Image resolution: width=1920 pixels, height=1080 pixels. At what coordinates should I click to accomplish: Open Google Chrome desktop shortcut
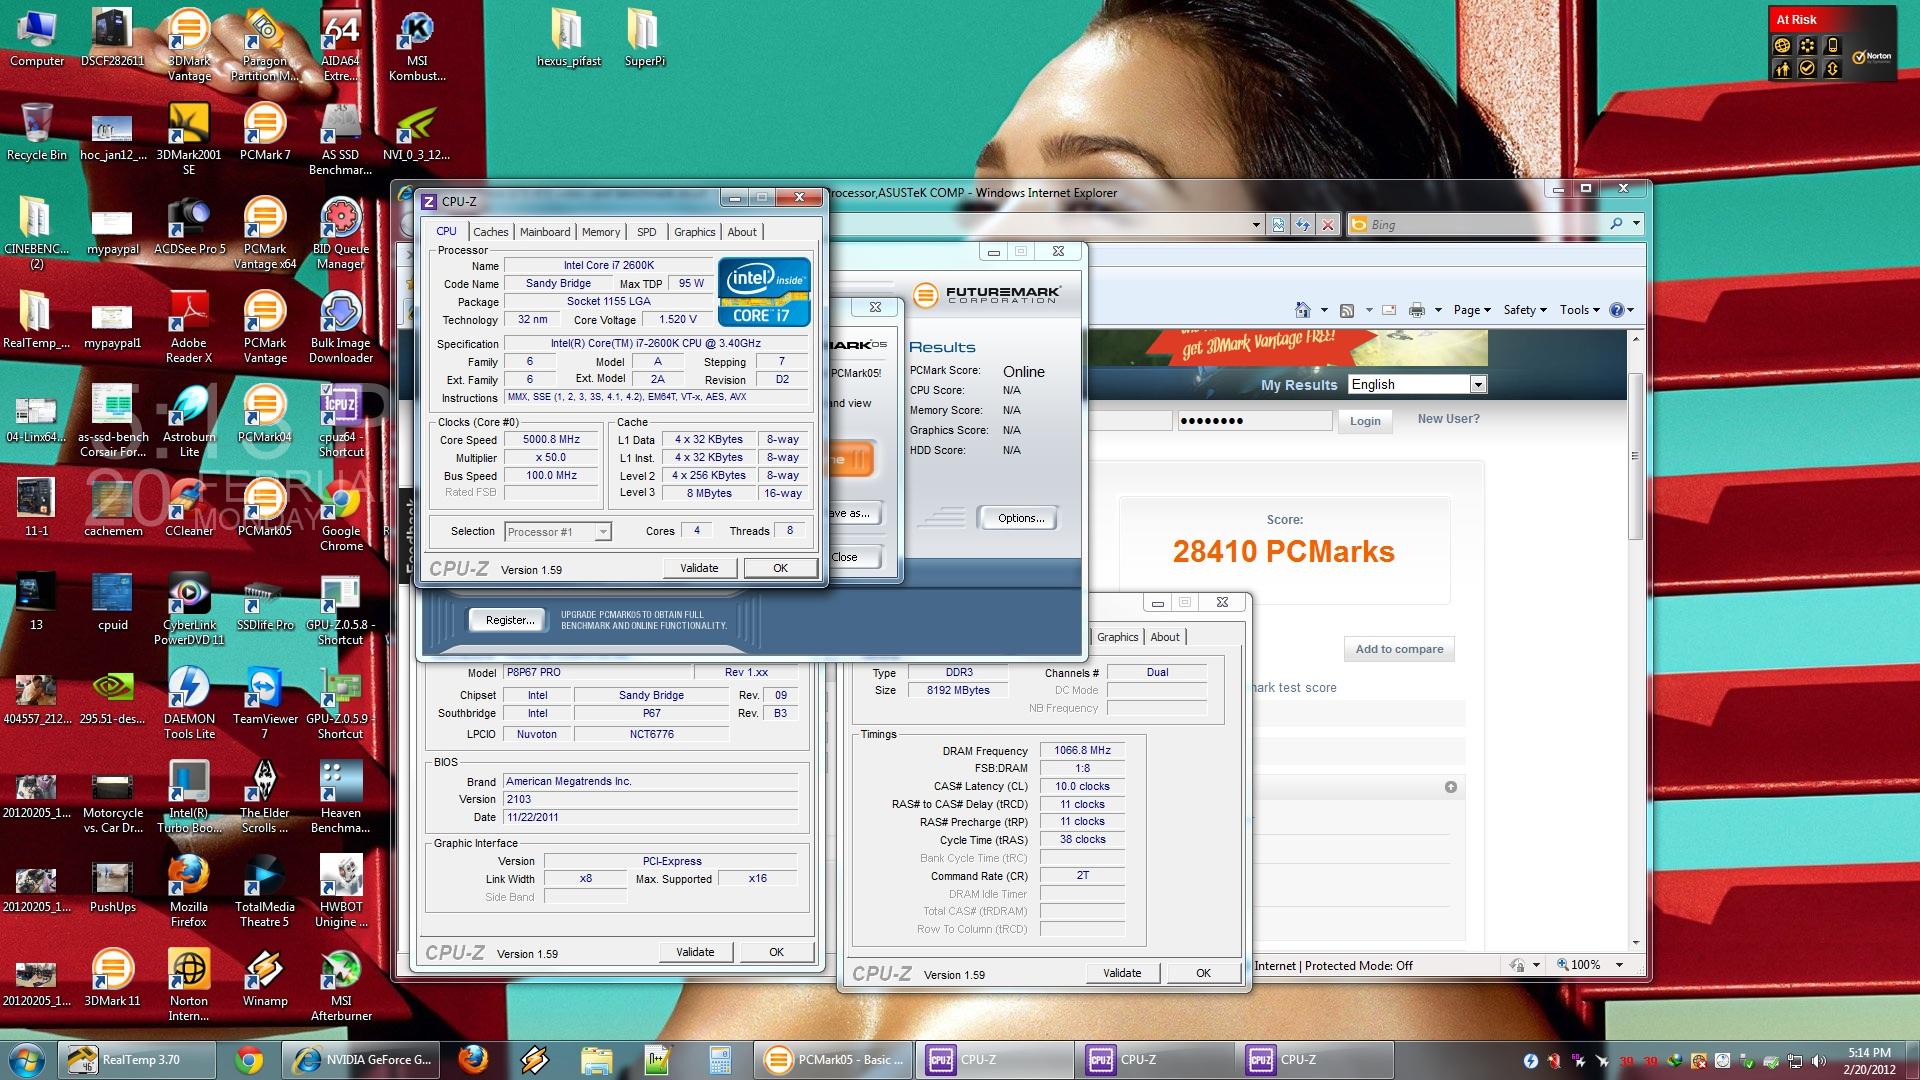[x=341, y=515]
